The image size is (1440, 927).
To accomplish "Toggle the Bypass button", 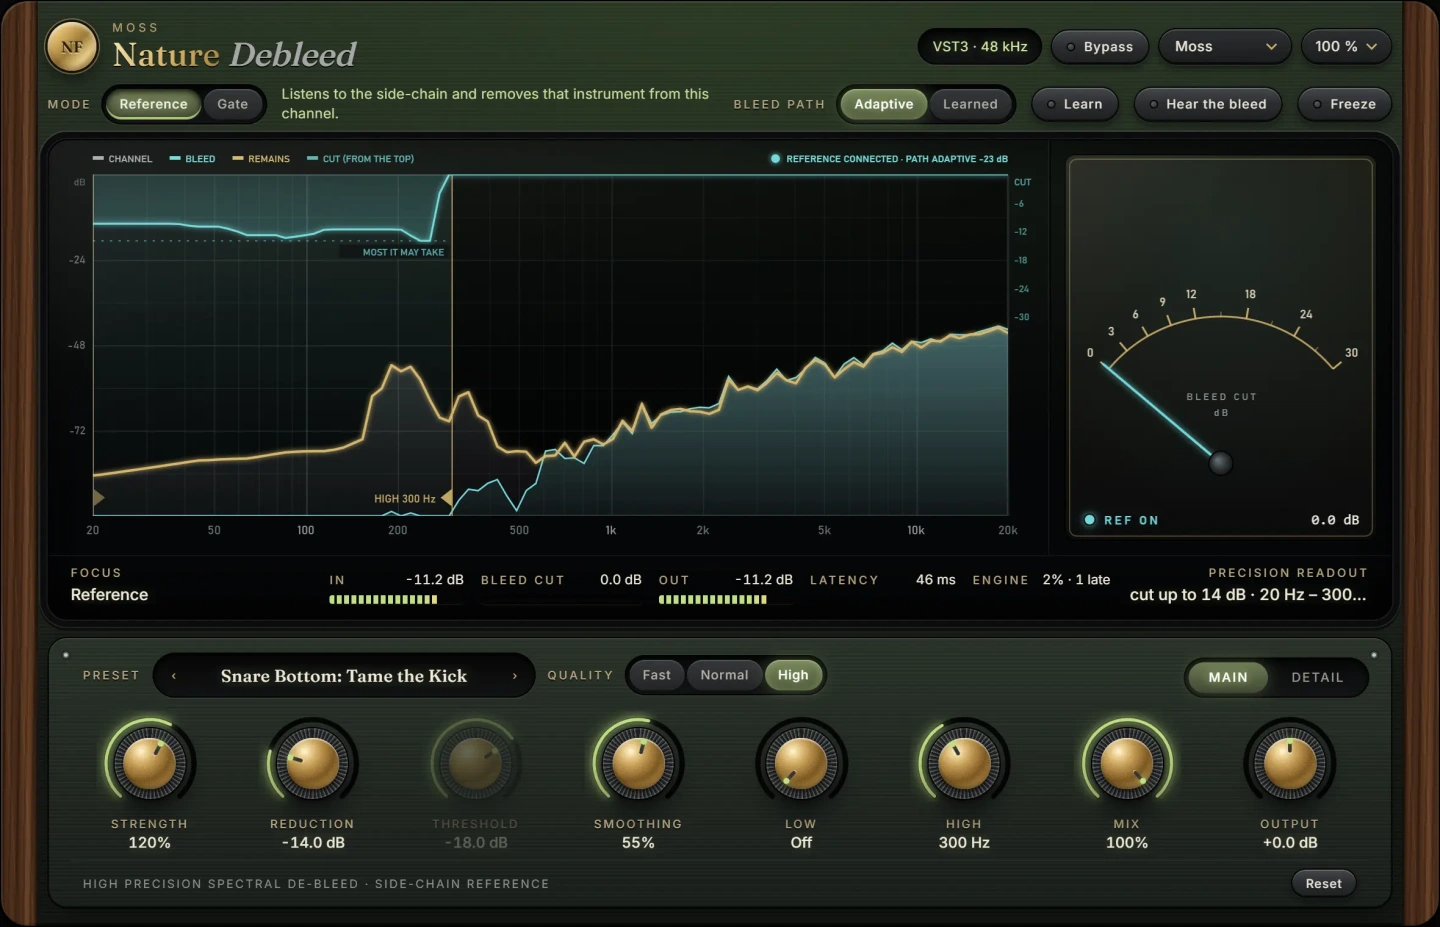I will (x=1099, y=47).
